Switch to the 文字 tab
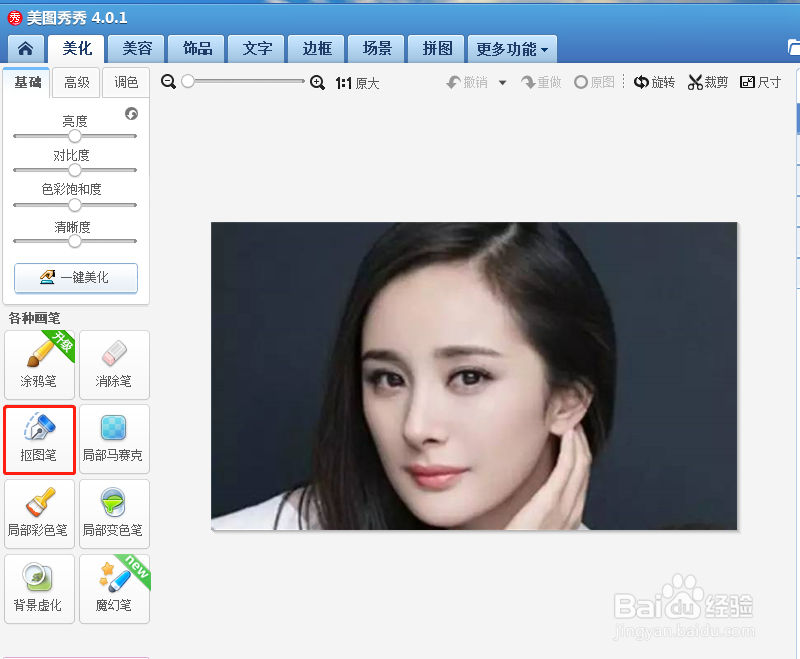The image size is (800, 659). pyautogui.click(x=257, y=49)
